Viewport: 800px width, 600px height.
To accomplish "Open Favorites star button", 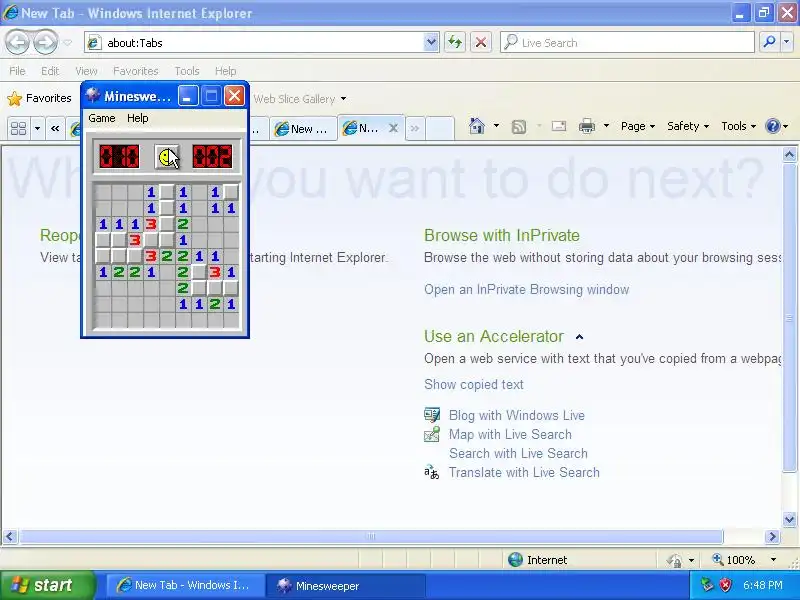I will [x=39, y=98].
